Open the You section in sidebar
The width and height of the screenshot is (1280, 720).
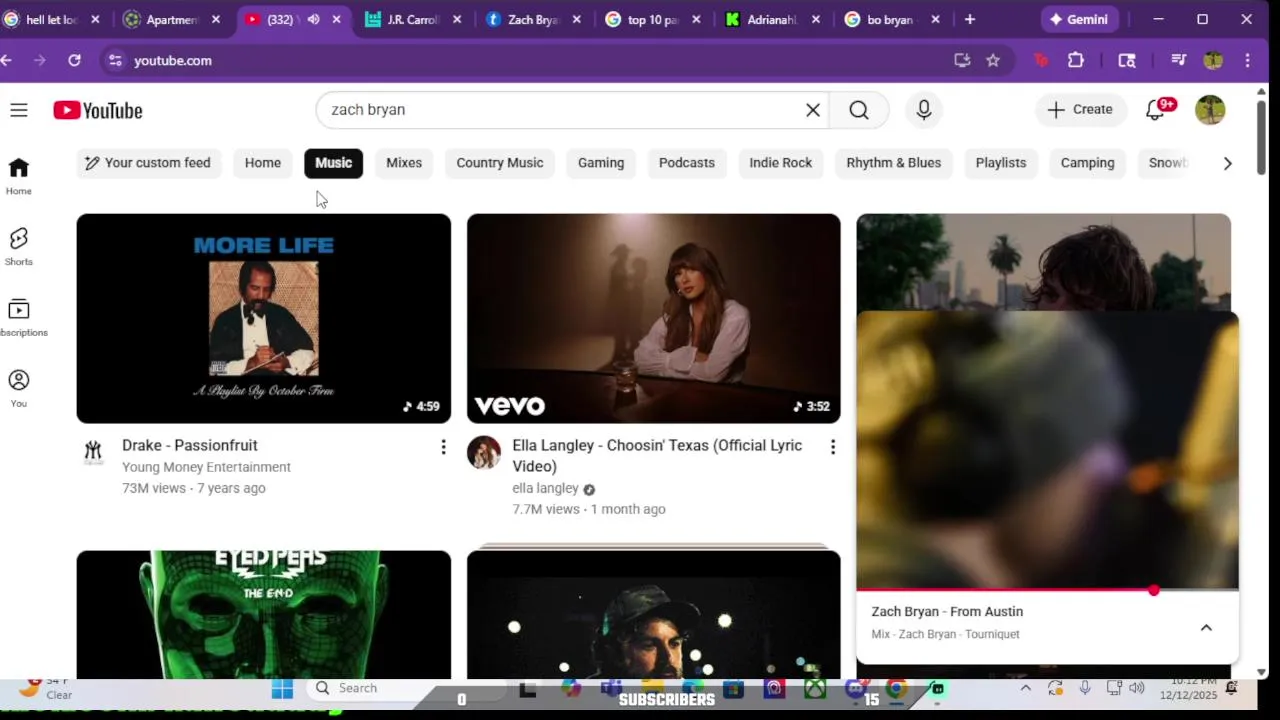(18, 389)
